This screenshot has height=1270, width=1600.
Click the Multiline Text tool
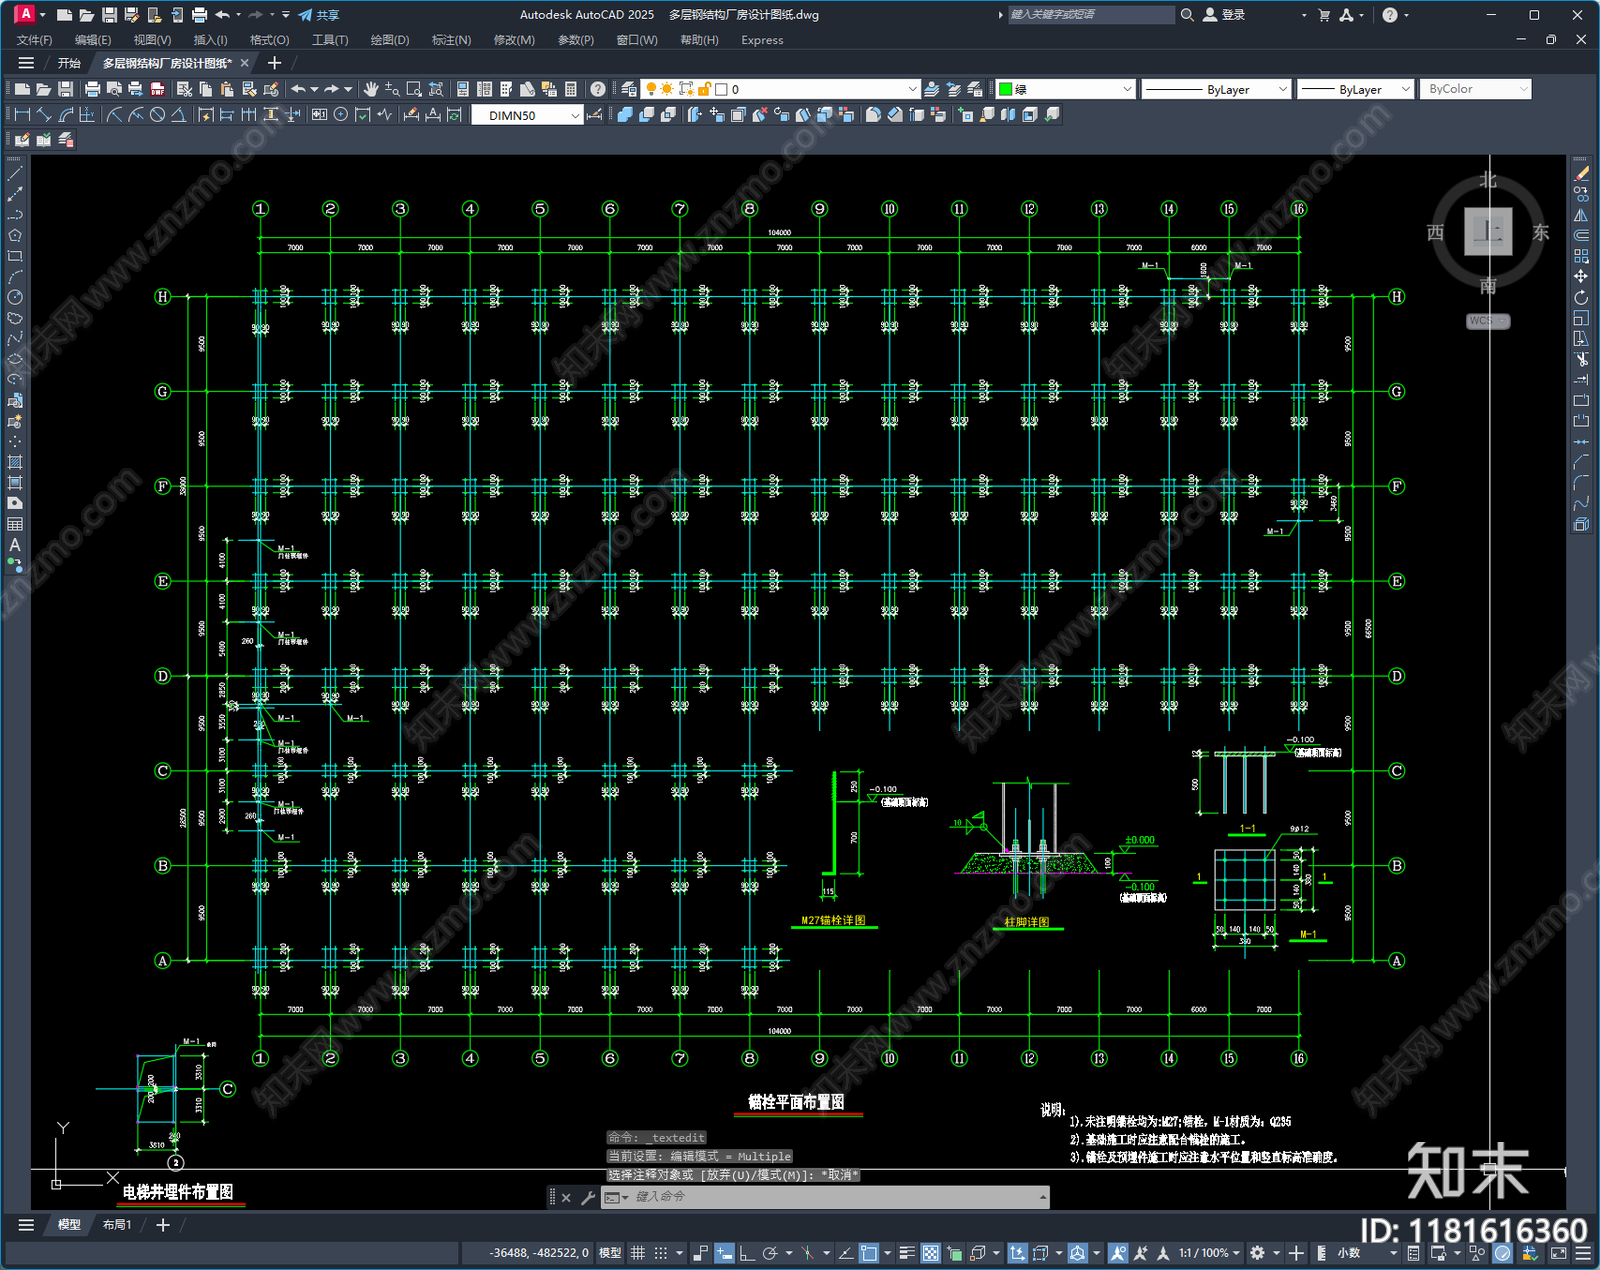tap(15, 545)
